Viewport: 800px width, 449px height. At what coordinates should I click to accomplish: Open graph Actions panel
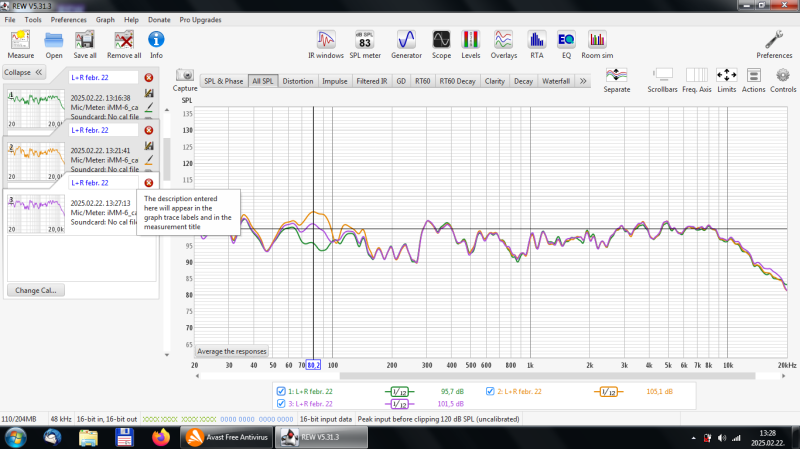(754, 80)
